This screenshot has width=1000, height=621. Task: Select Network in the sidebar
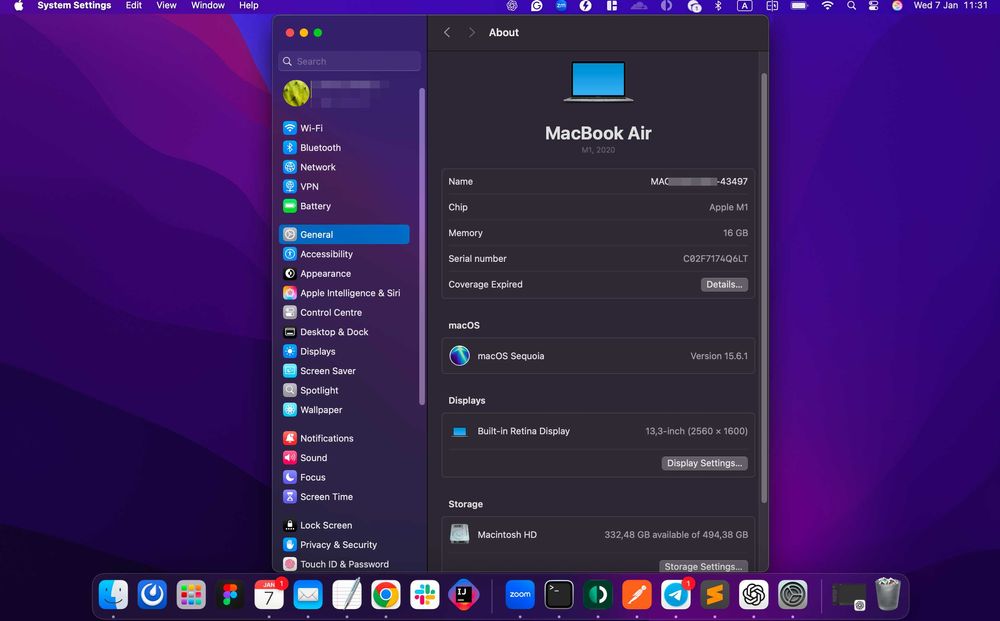pos(344,167)
